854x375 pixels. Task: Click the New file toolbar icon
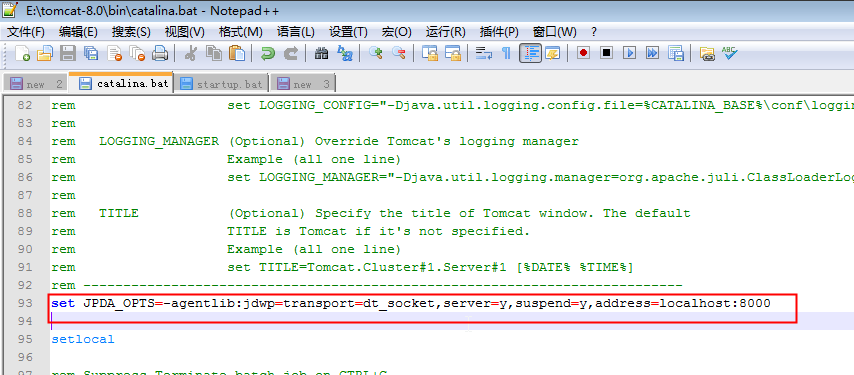click(22, 53)
